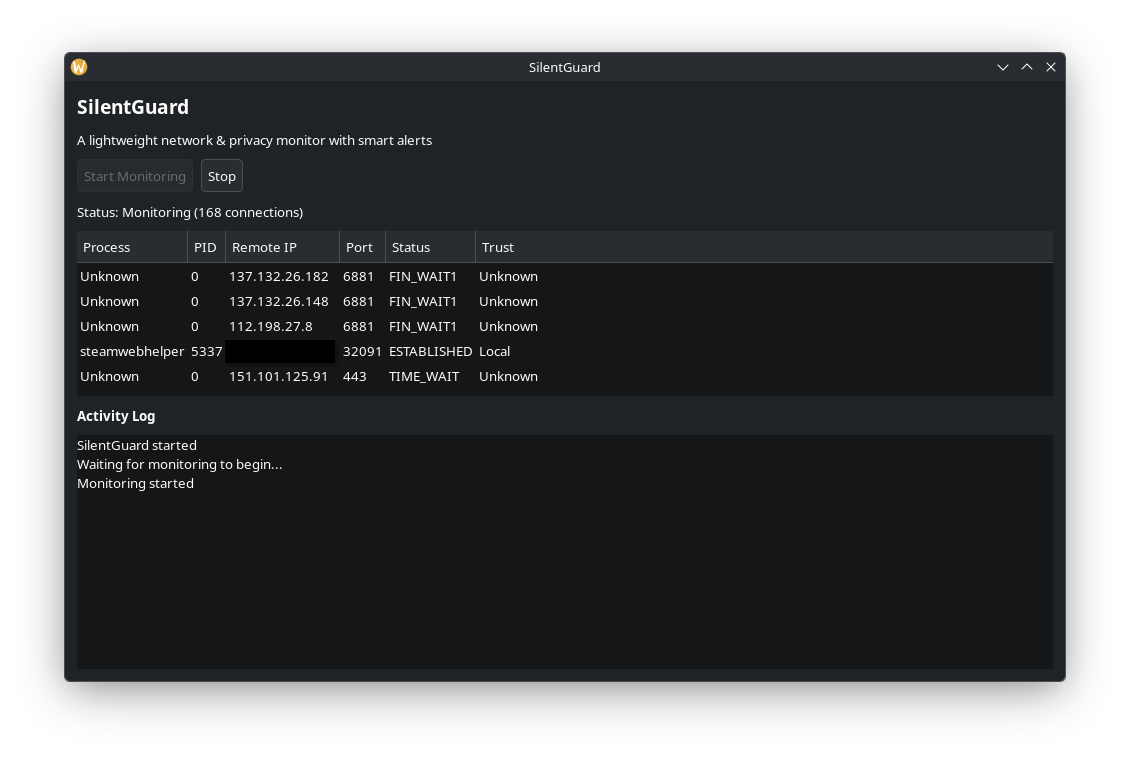1130x758 pixels.
Task: Click the Activity Log section header
Action: [x=116, y=415]
